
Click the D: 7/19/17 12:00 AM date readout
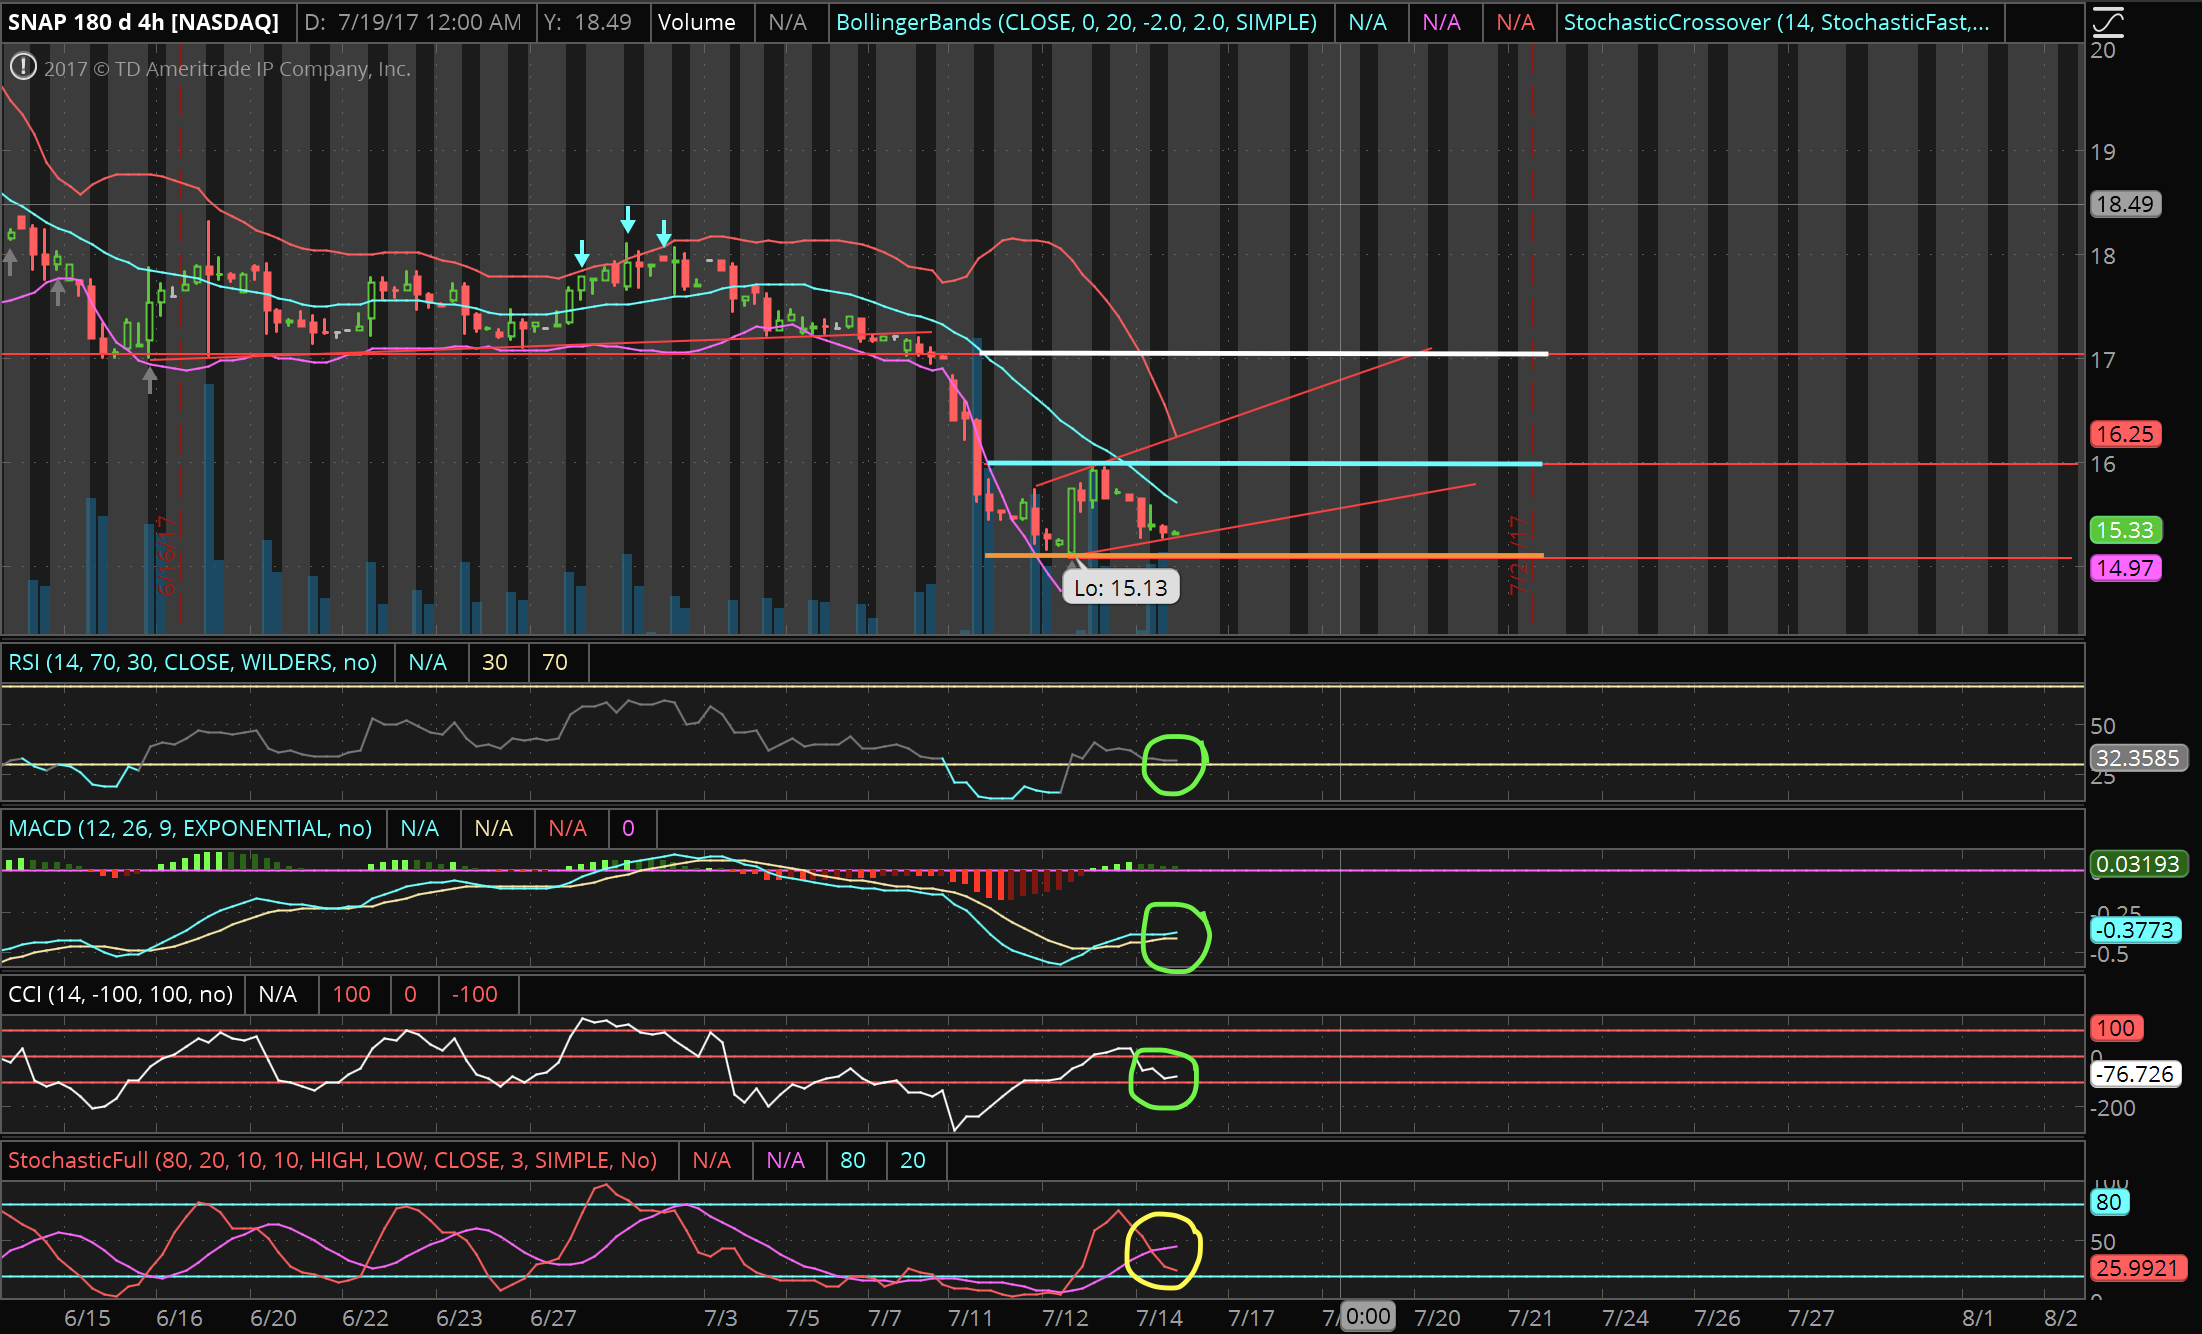[413, 22]
